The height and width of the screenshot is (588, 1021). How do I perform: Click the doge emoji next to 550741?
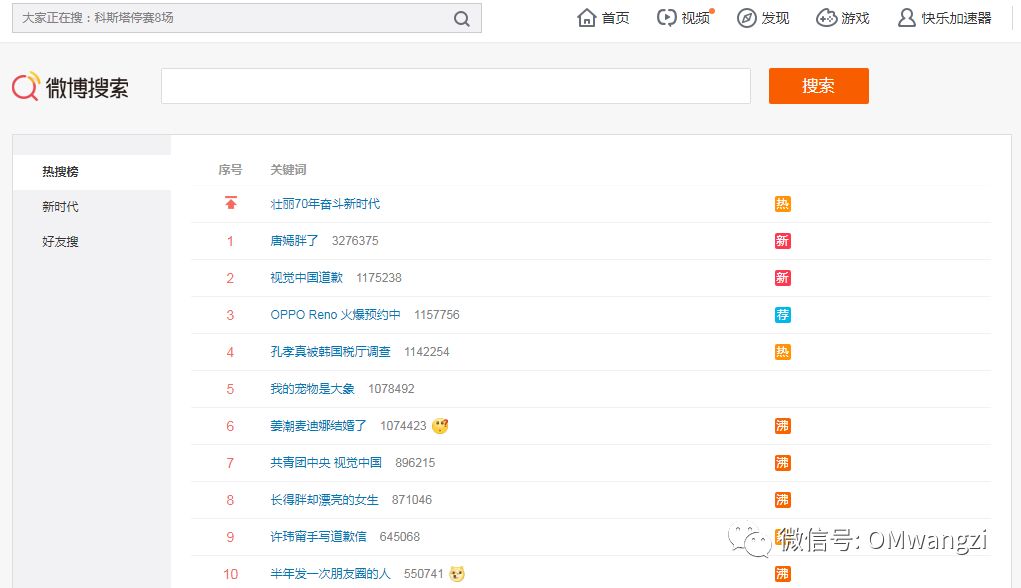click(457, 574)
